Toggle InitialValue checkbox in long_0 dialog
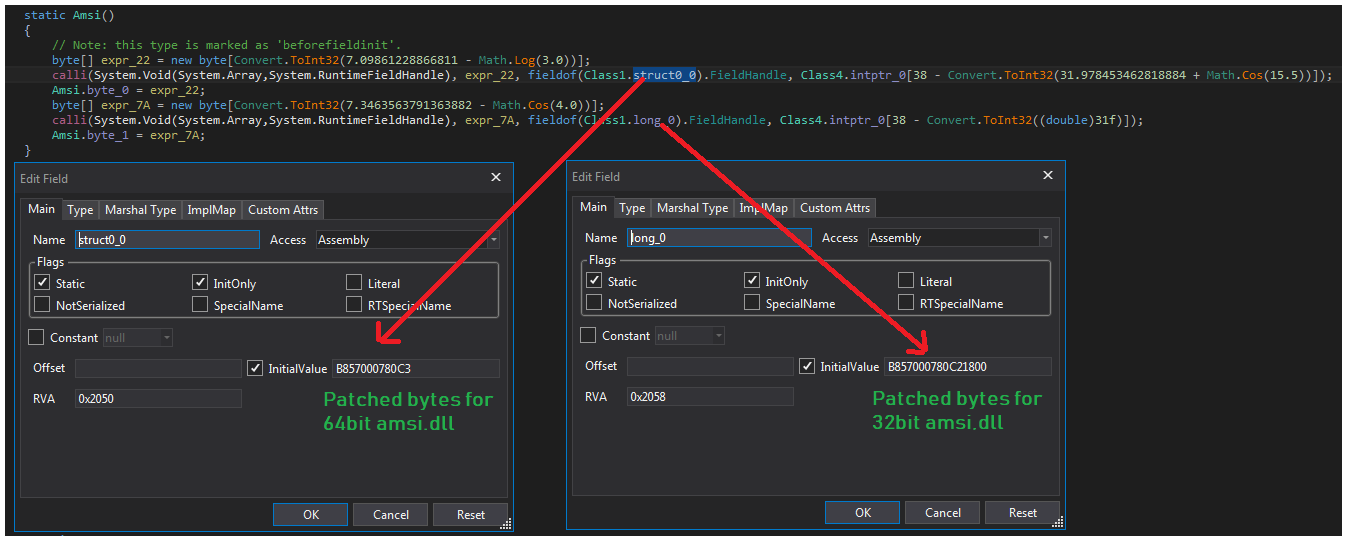Image resolution: width=1348 pixels, height=542 pixels. point(807,366)
